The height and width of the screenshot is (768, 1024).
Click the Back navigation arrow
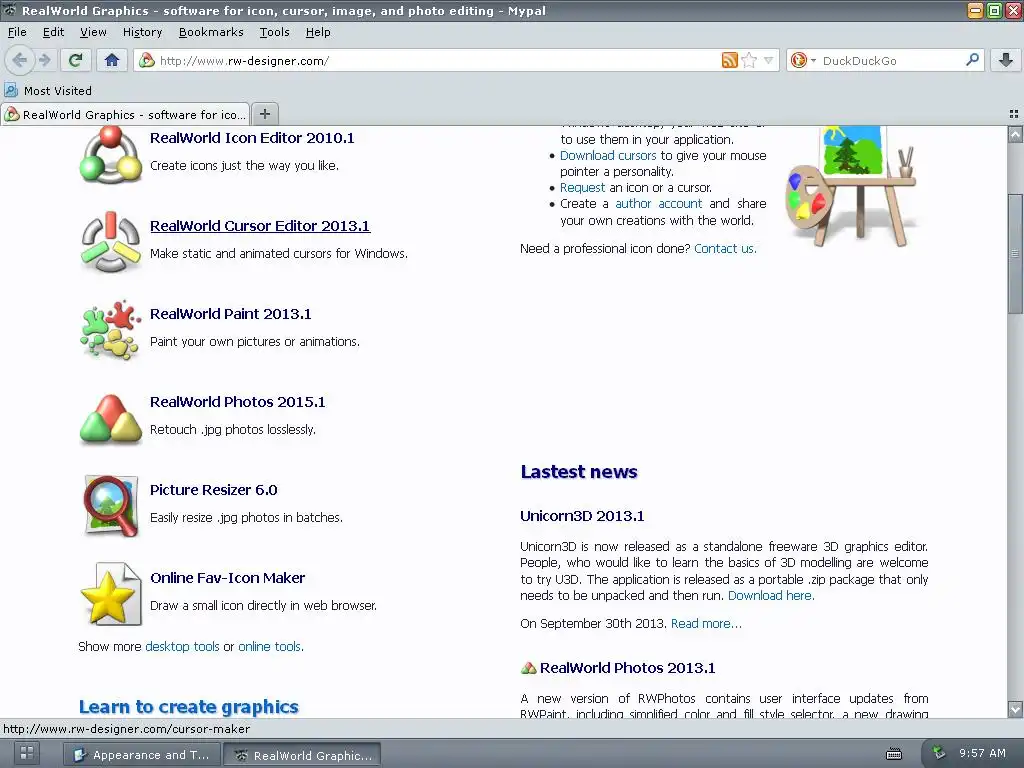tap(20, 60)
